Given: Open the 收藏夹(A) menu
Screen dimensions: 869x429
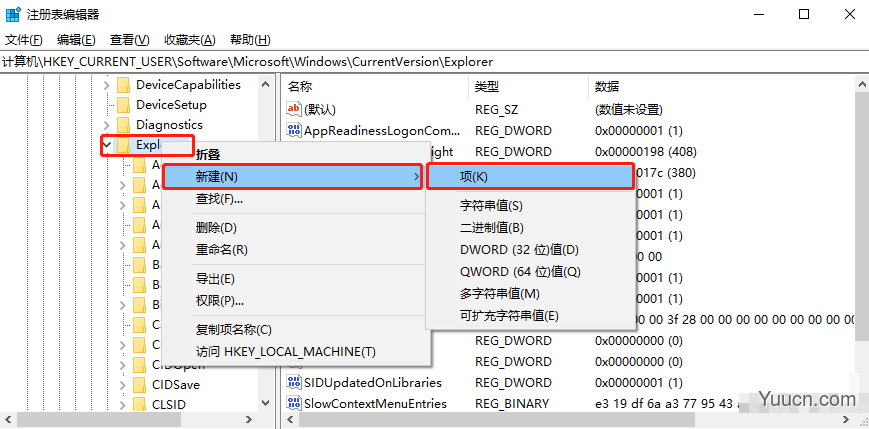Looking at the screenshot, I should click(x=190, y=40).
